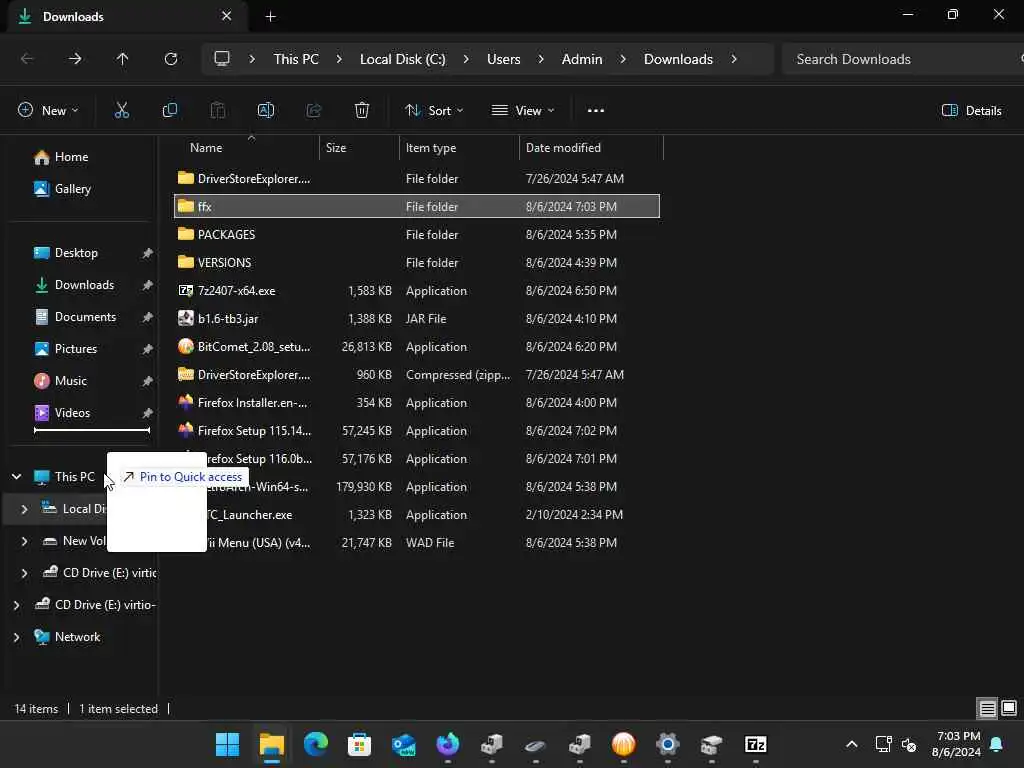Collapse the This PC tree node
This screenshot has width=1024, height=768.
point(16,477)
